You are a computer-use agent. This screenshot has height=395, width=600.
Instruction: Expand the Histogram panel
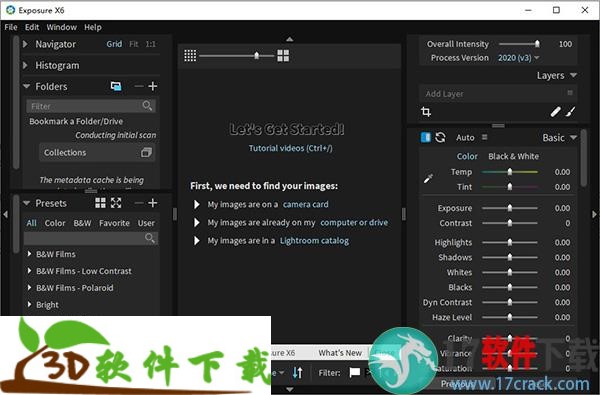click(25, 65)
